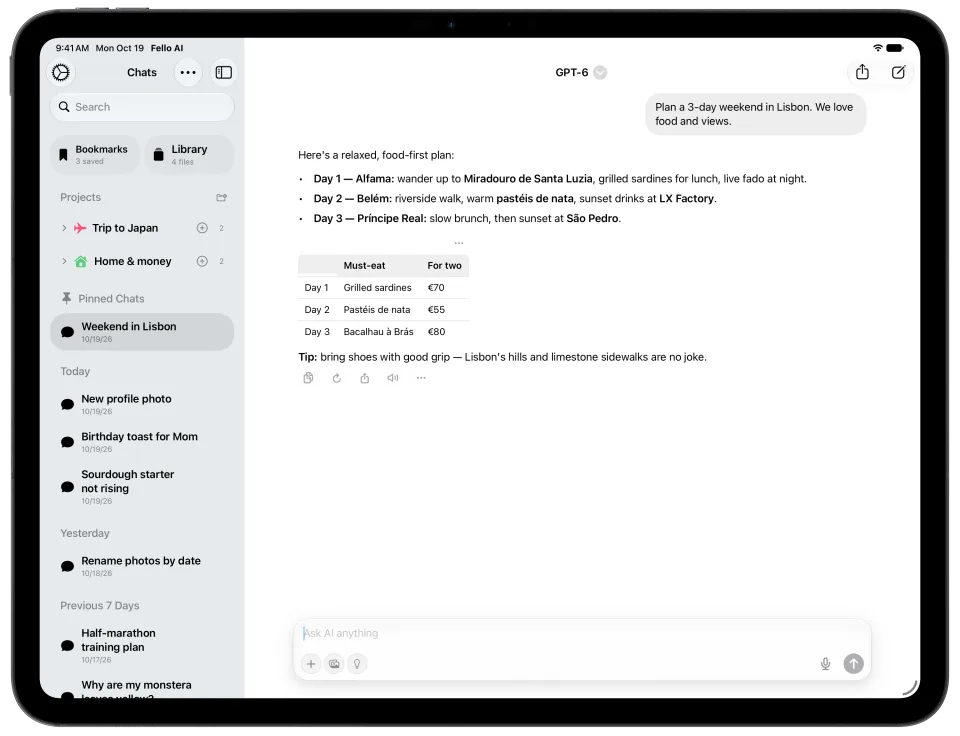960x736 pixels.
Task: Regenerate the assistant response
Action: coord(337,378)
